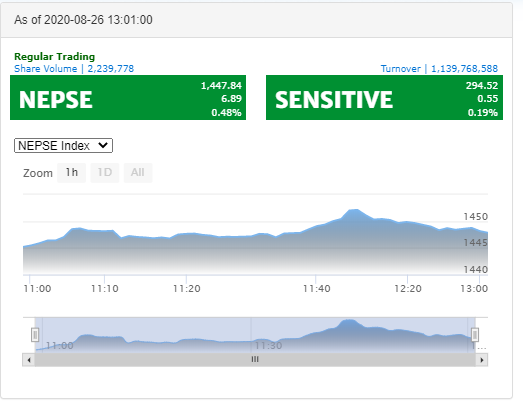Click the Zoom label text
The image size is (523, 407).
coord(38,173)
